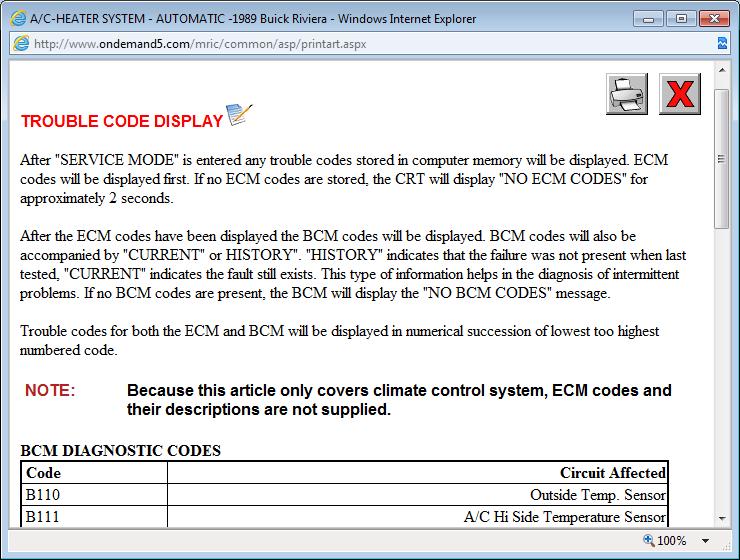Viewport: 740px width, 560px height.
Task: Select the B111 code cell
Action: click(x=94, y=517)
